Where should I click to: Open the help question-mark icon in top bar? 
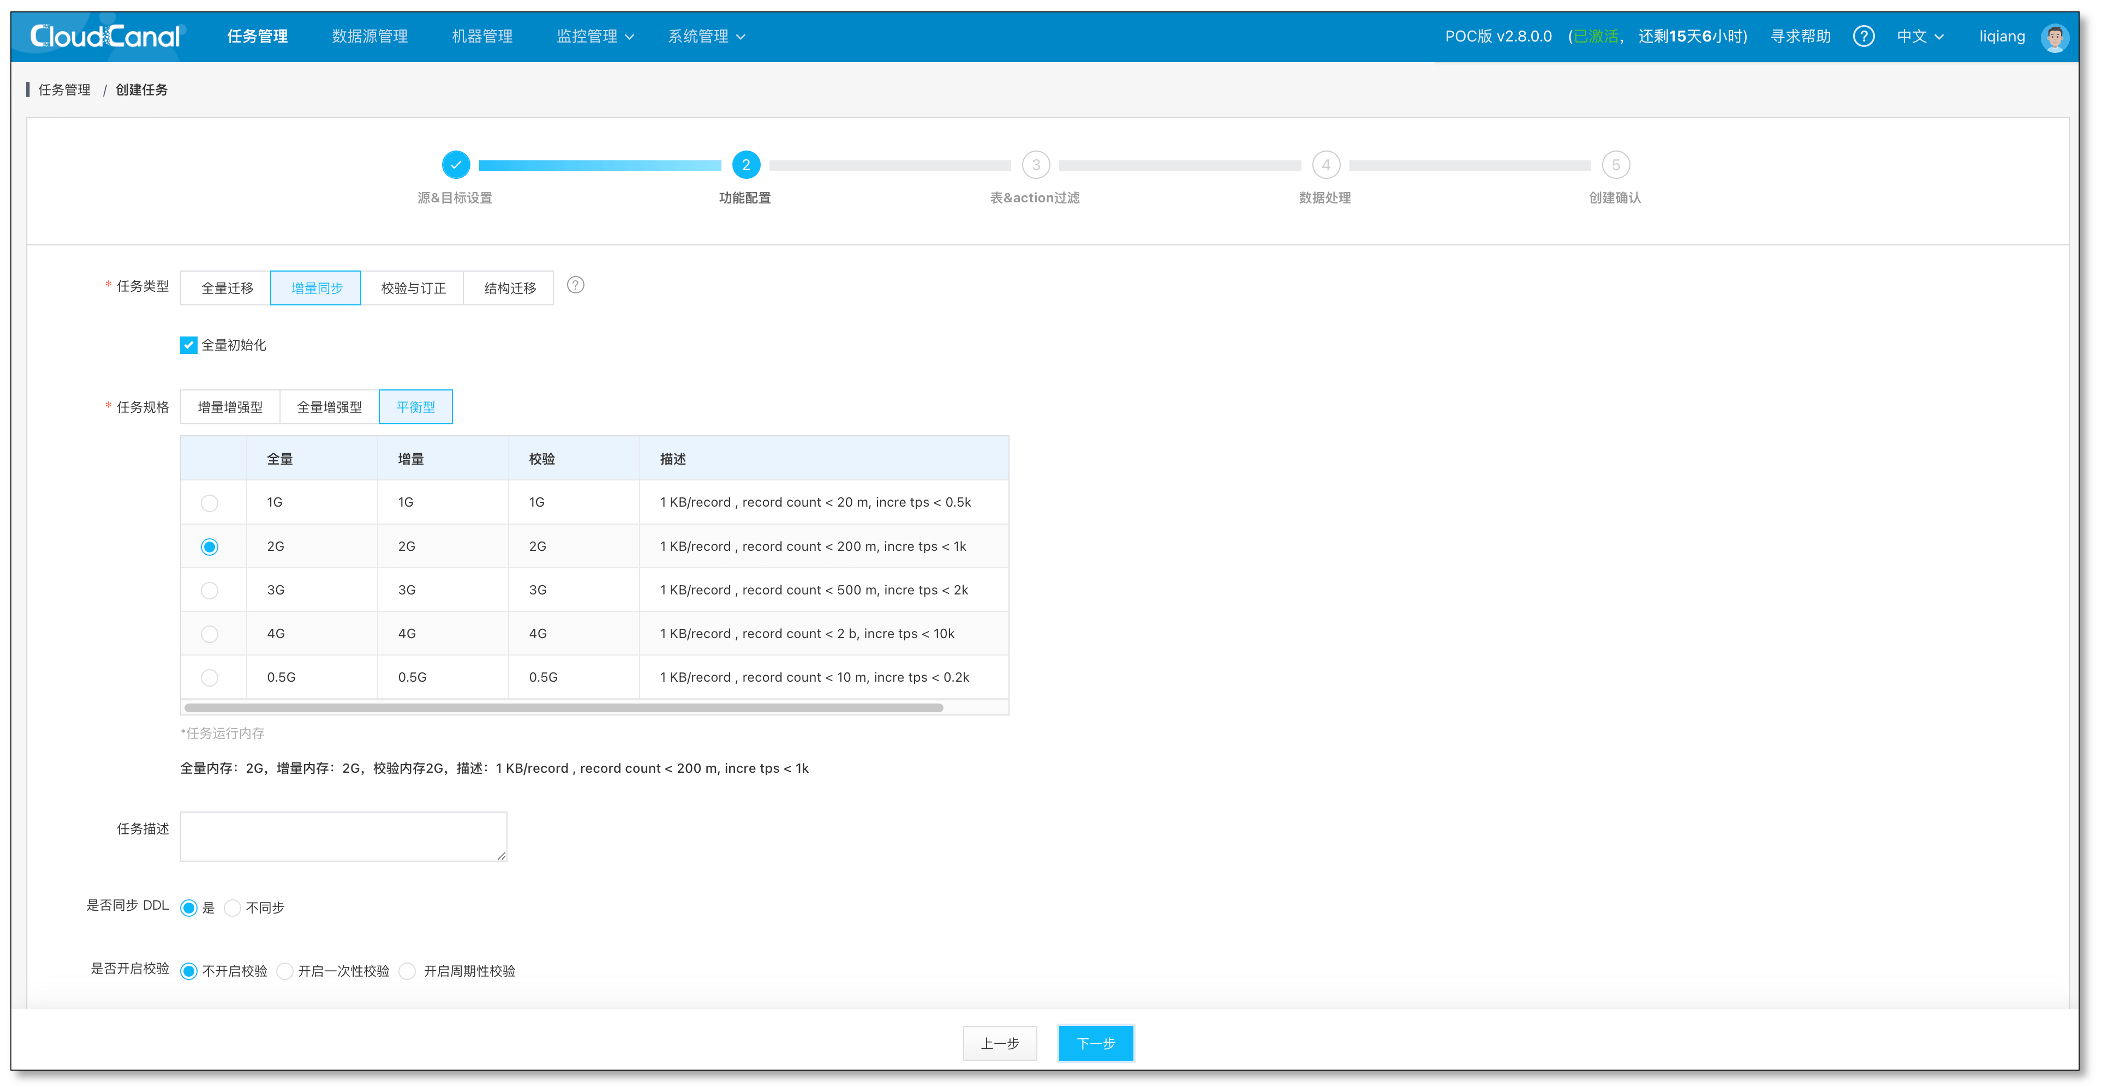[1864, 36]
